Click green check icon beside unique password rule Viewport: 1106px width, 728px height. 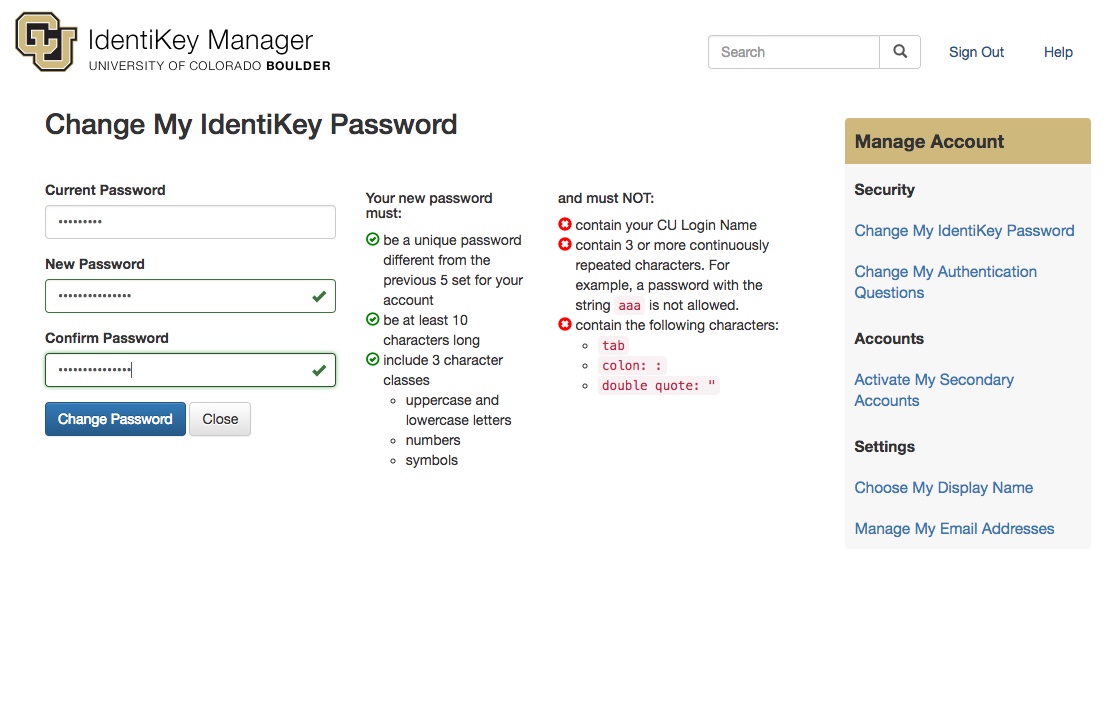coord(373,240)
